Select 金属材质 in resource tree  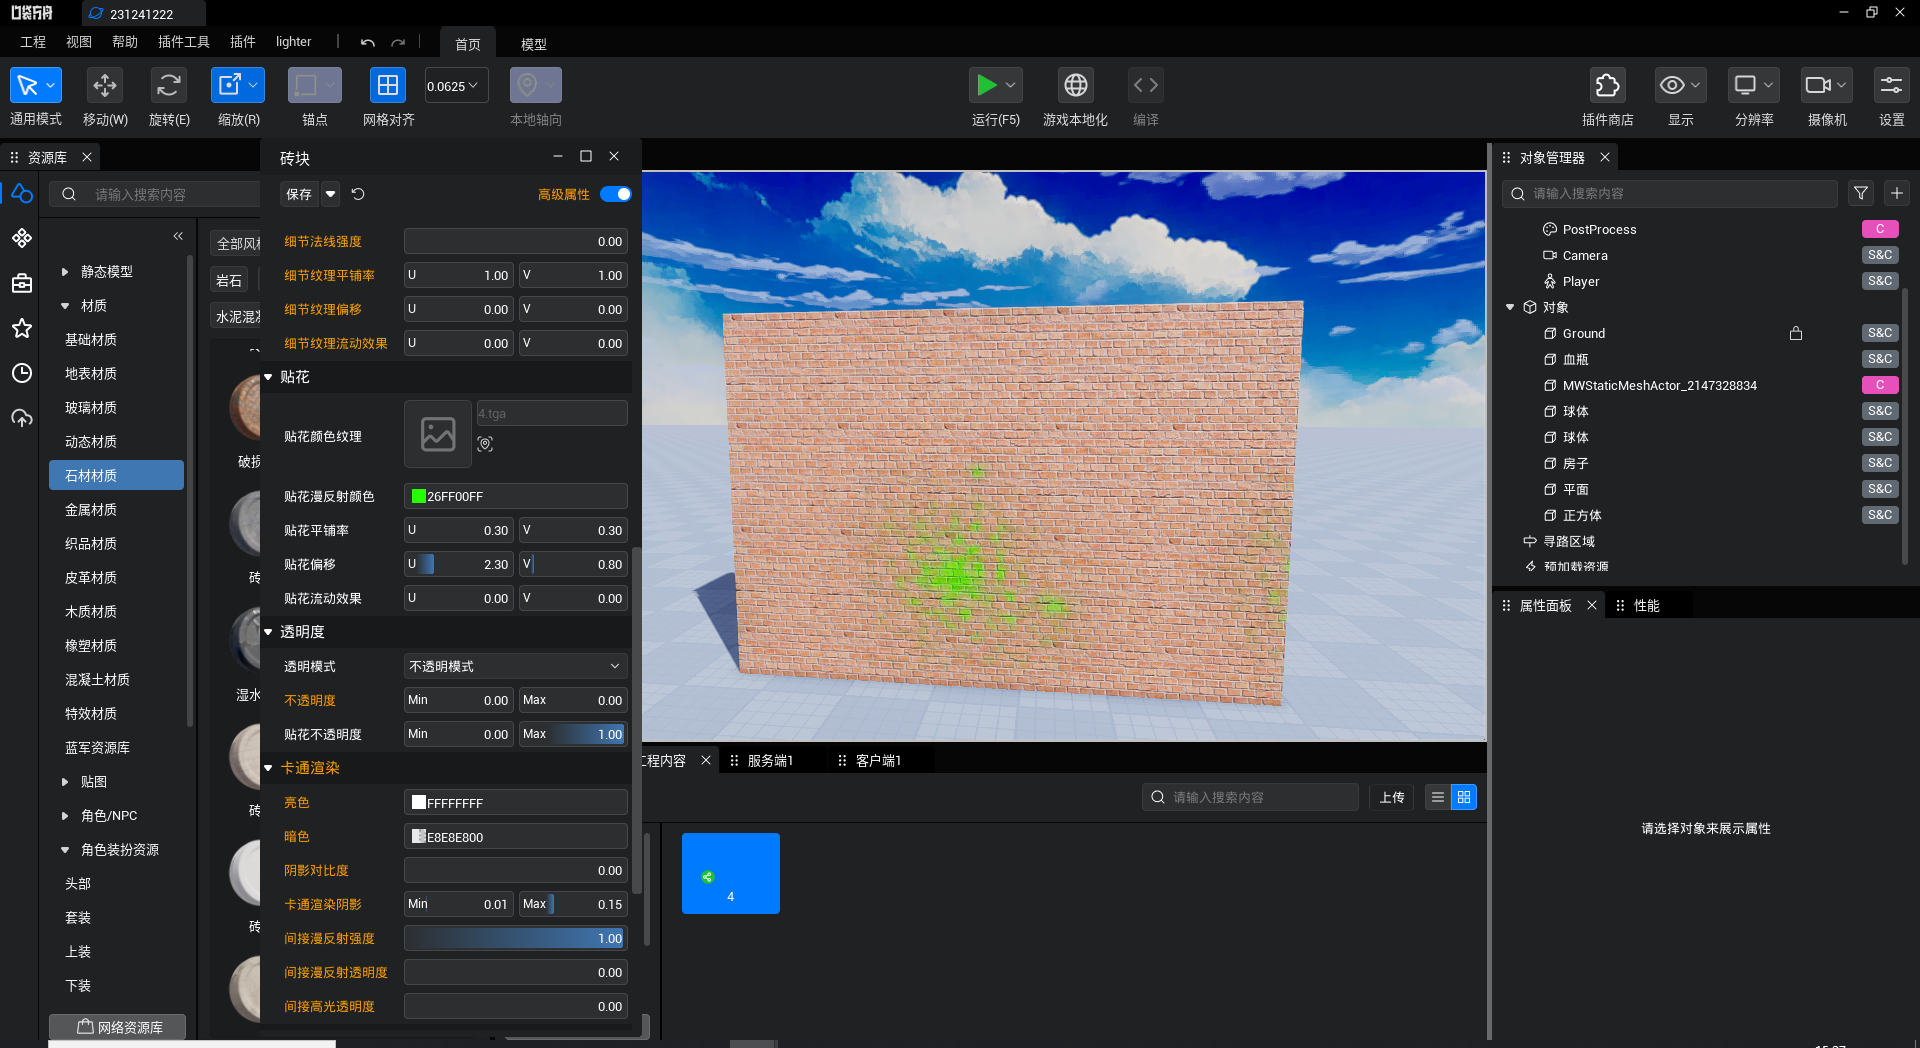click(91, 510)
